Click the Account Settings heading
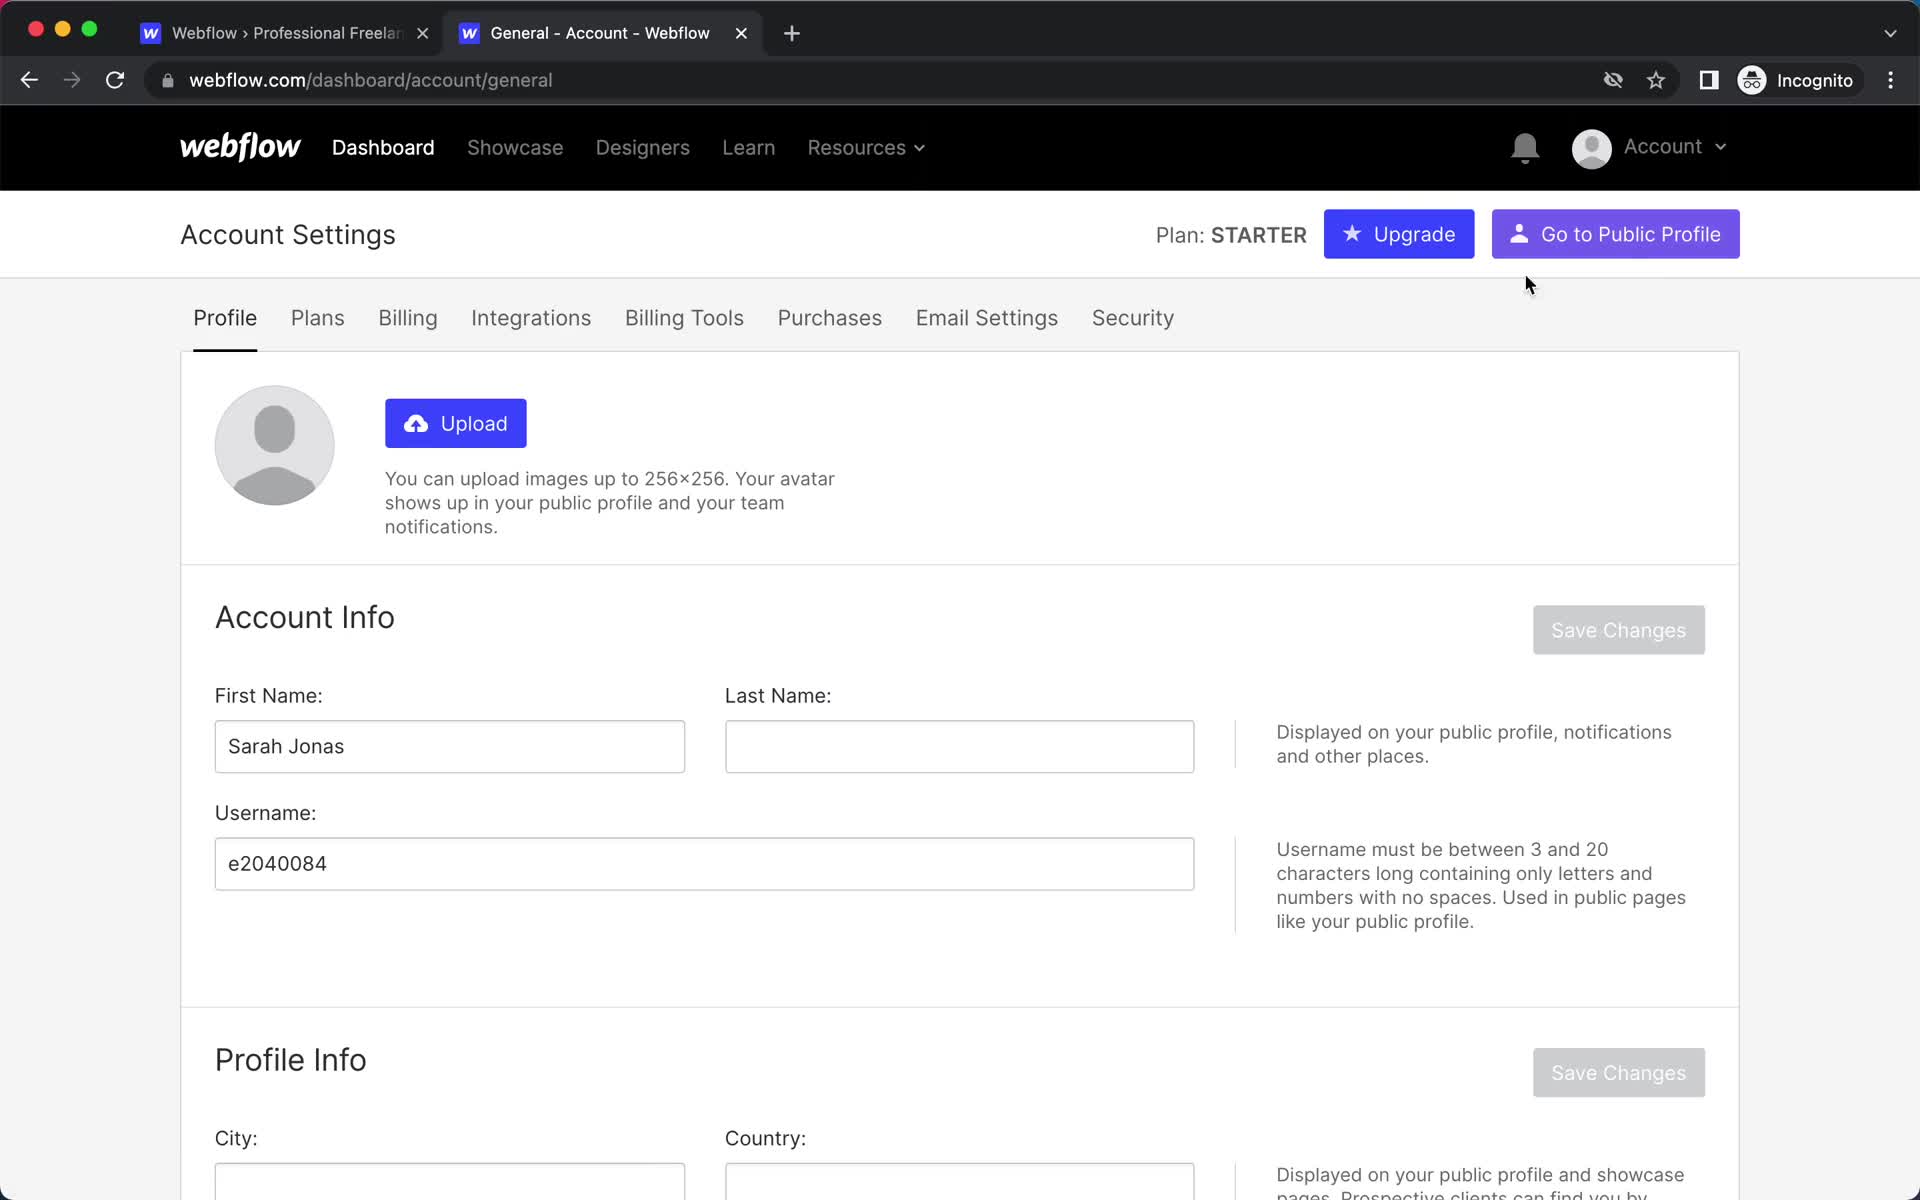This screenshot has height=1200, width=1920. click(x=288, y=235)
